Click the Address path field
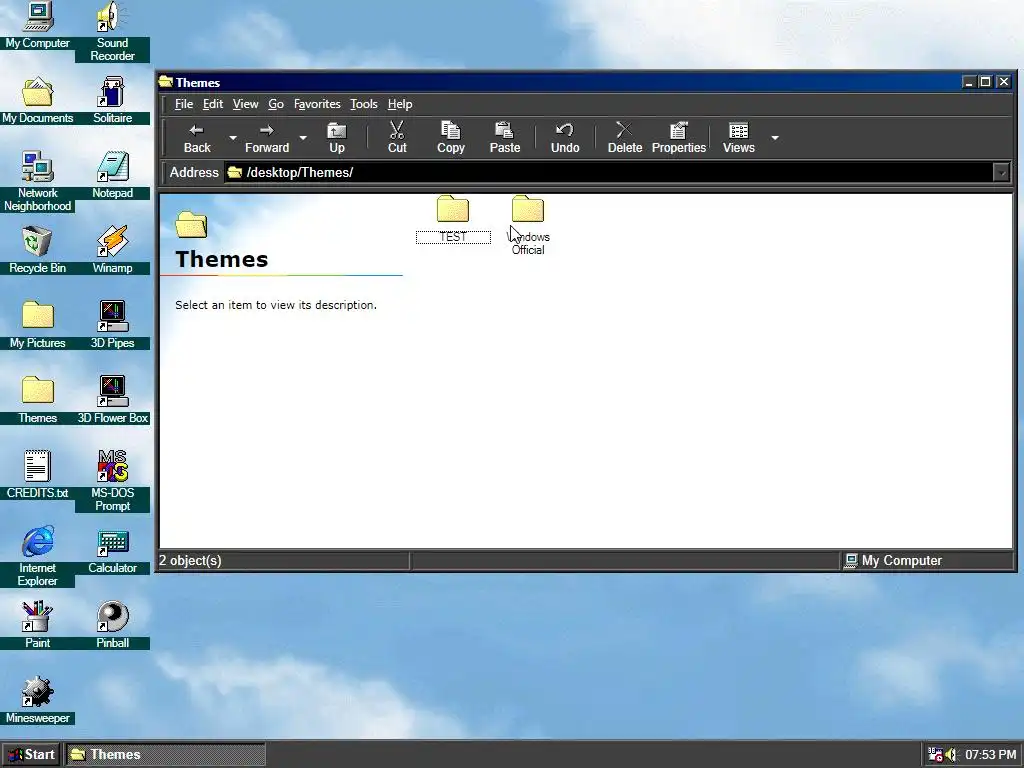The height and width of the screenshot is (768, 1024). (609, 172)
